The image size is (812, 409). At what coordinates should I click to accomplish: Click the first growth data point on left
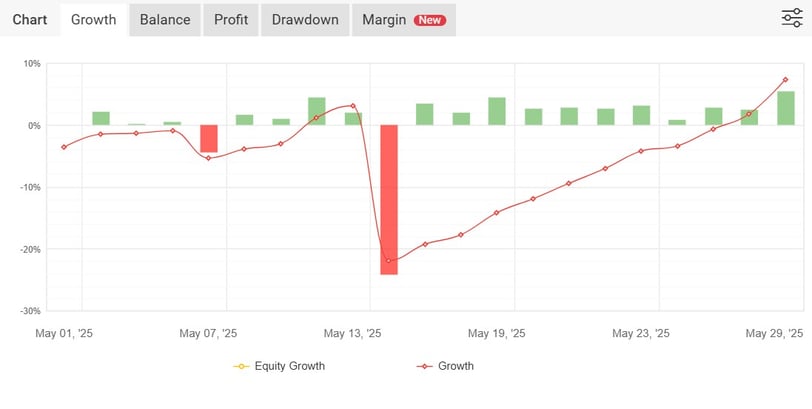pos(64,147)
